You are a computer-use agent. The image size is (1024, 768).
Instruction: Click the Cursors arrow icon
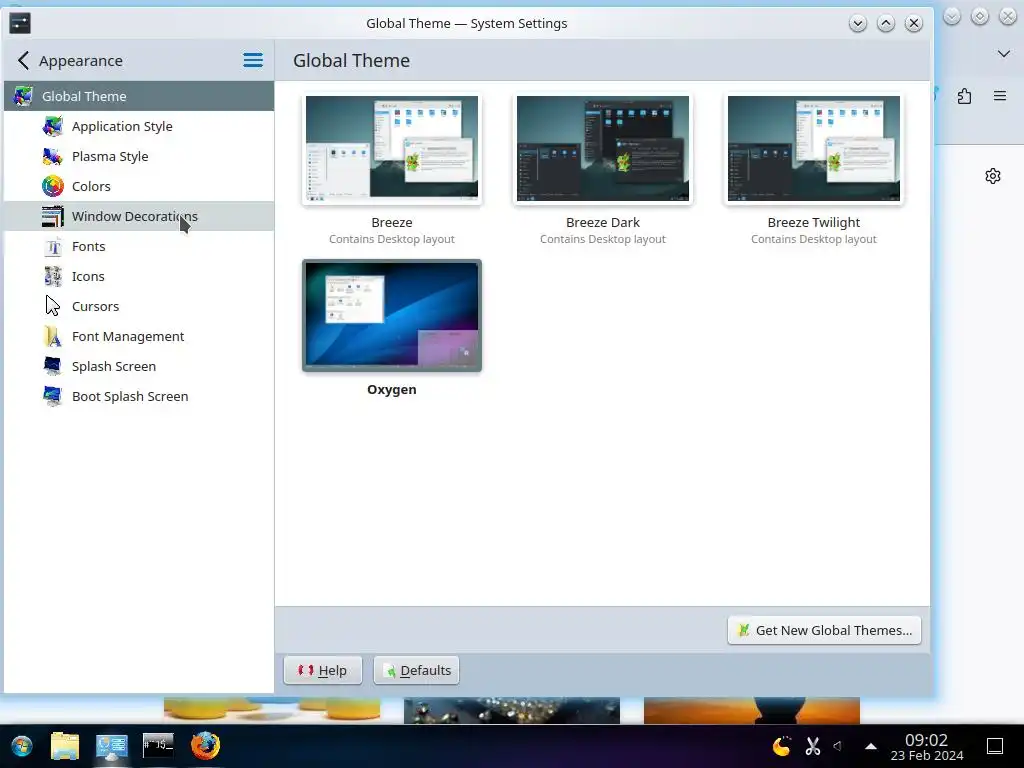[53, 306]
